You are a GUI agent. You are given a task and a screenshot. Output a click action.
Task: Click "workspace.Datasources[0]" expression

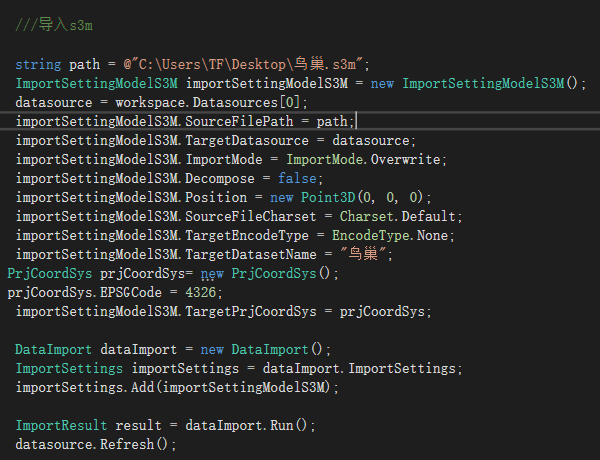[208, 102]
